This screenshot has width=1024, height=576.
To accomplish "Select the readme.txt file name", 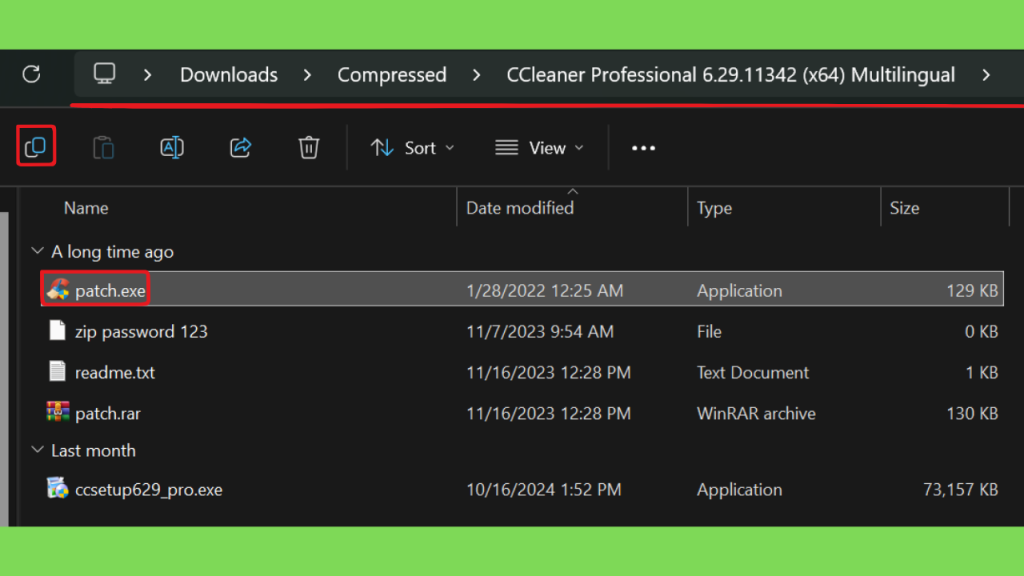I will click(115, 372).
